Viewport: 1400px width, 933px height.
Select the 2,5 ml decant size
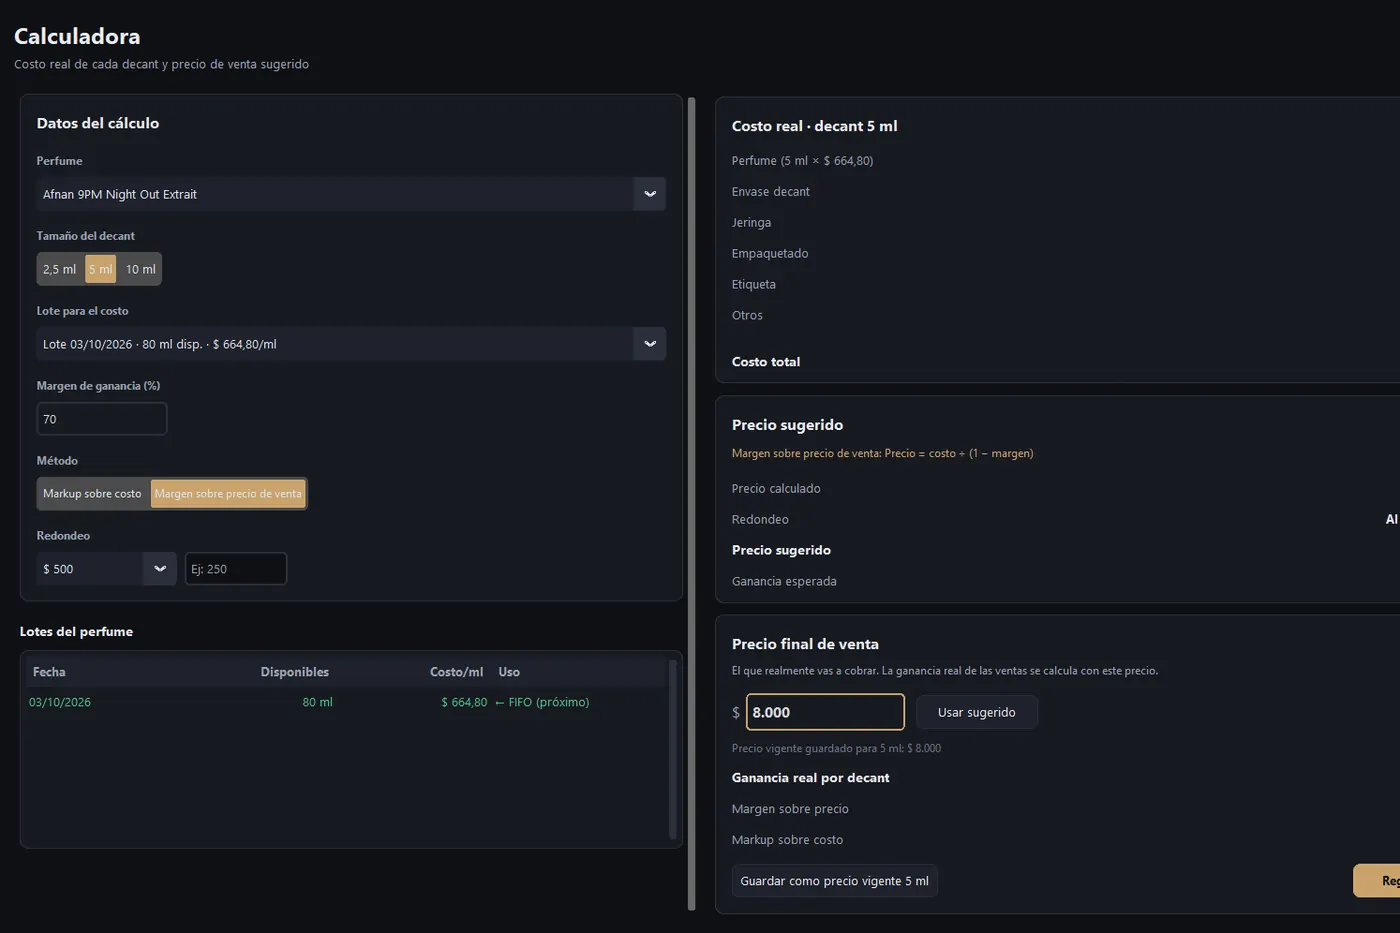coord(59,269)
